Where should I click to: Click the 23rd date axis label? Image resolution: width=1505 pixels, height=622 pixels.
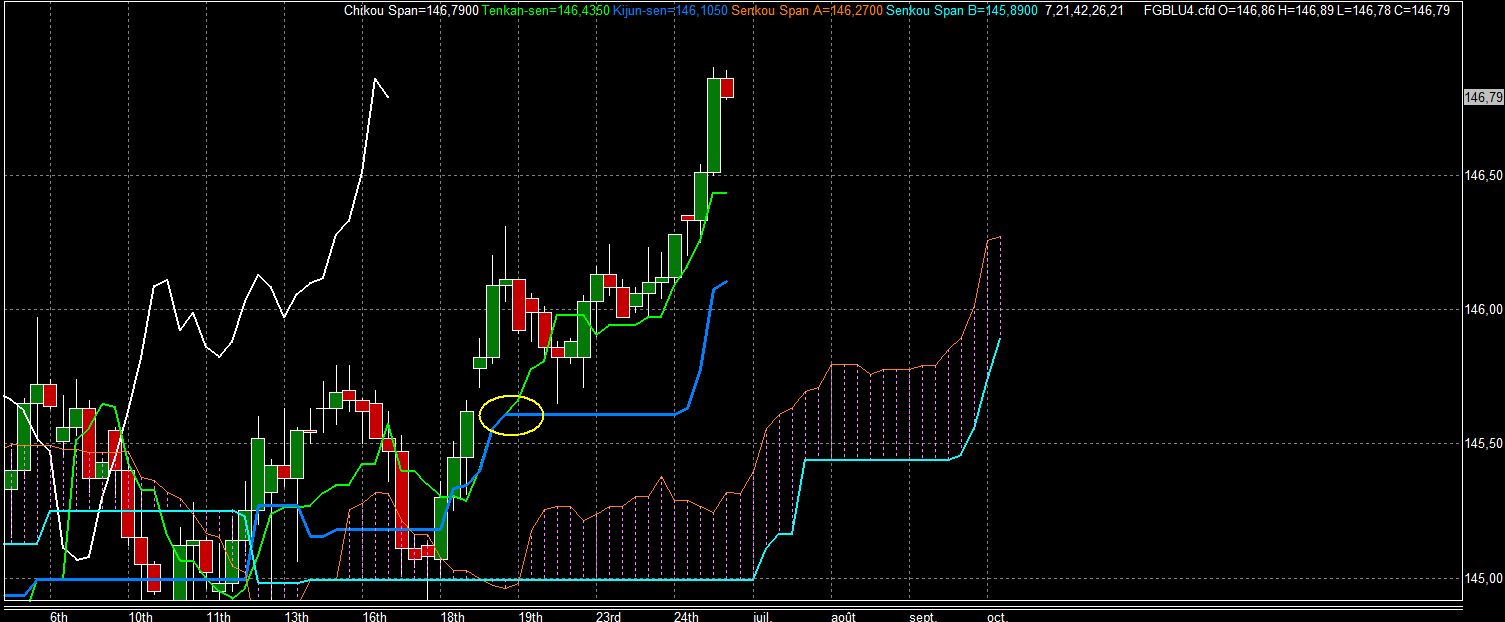tap(608, 615)
